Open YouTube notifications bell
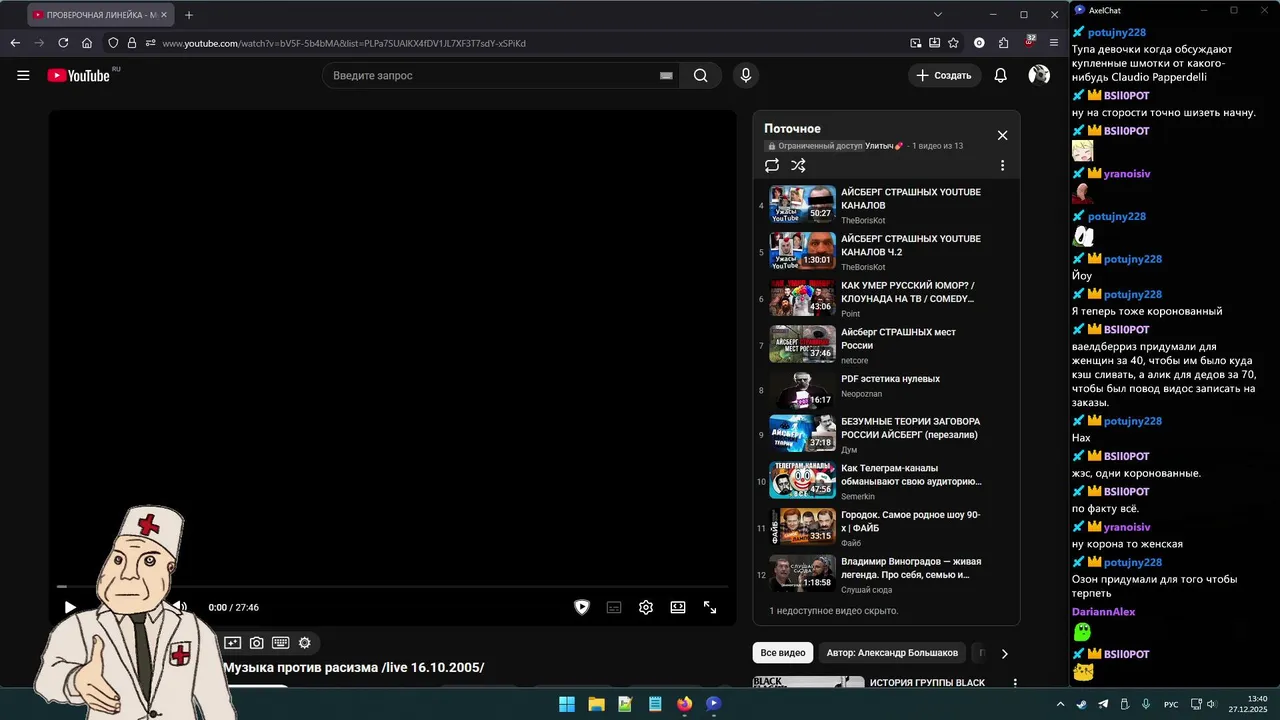The width and height of the screenshot is (1280, 720). [x=1000, y=75]
